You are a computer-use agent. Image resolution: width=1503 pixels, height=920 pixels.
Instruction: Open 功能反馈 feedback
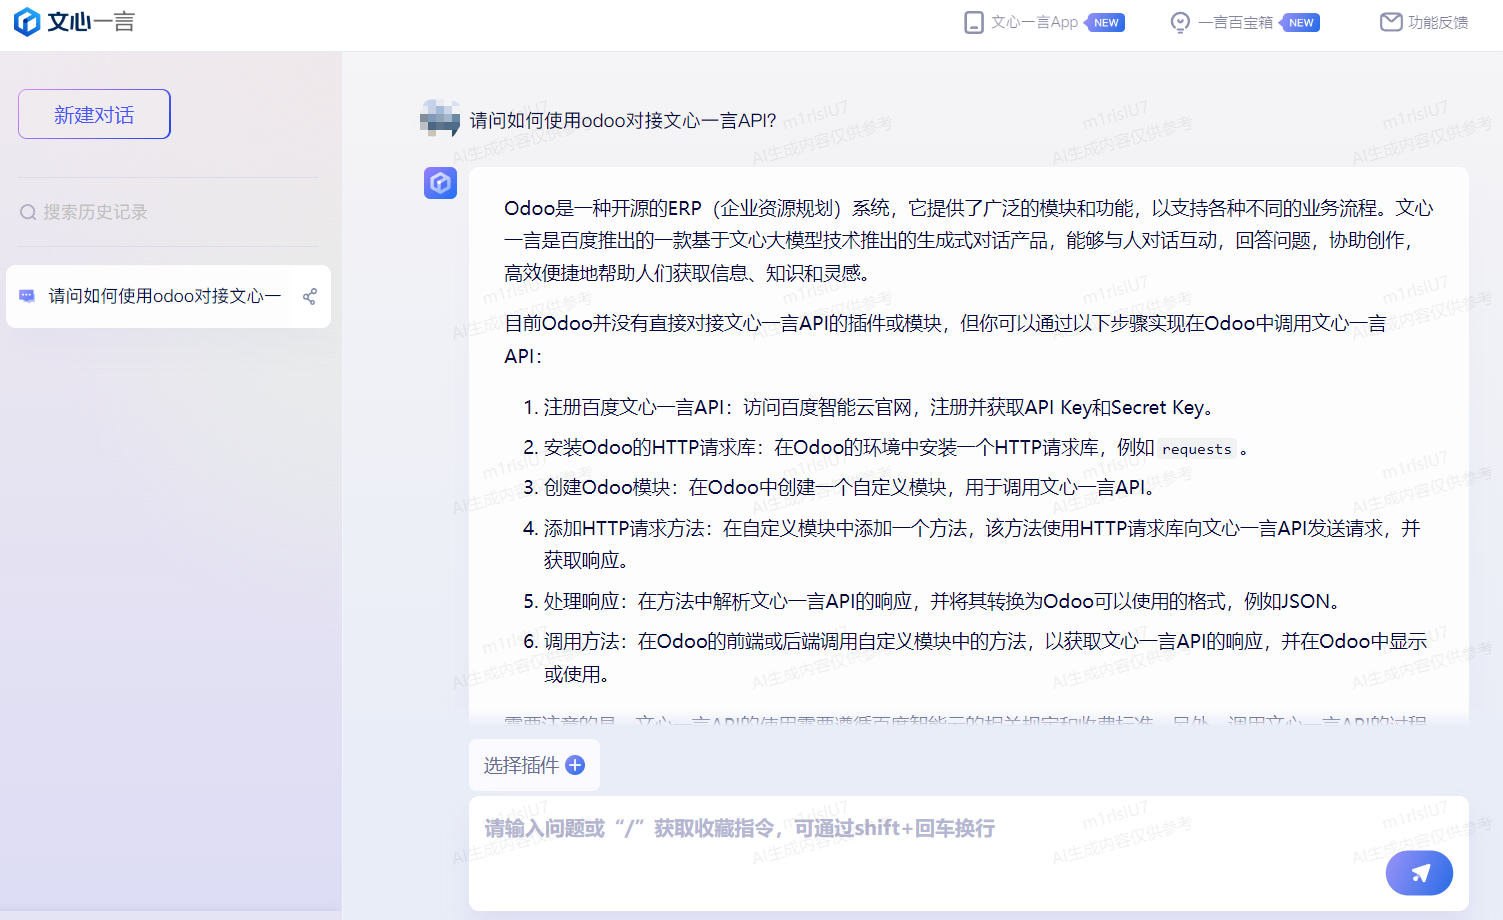[1438, 22]
